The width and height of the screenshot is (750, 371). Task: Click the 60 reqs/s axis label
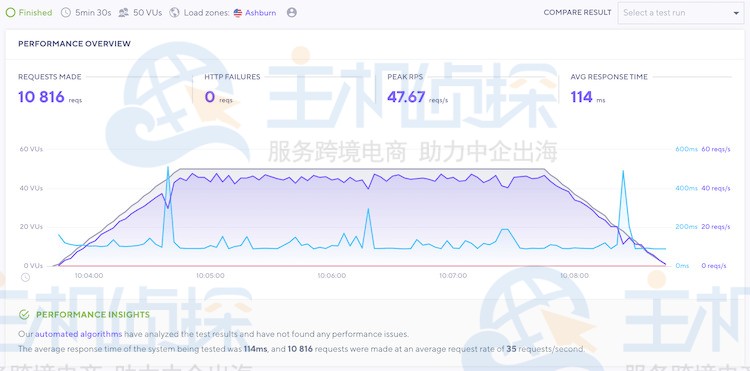coord(716,149)
